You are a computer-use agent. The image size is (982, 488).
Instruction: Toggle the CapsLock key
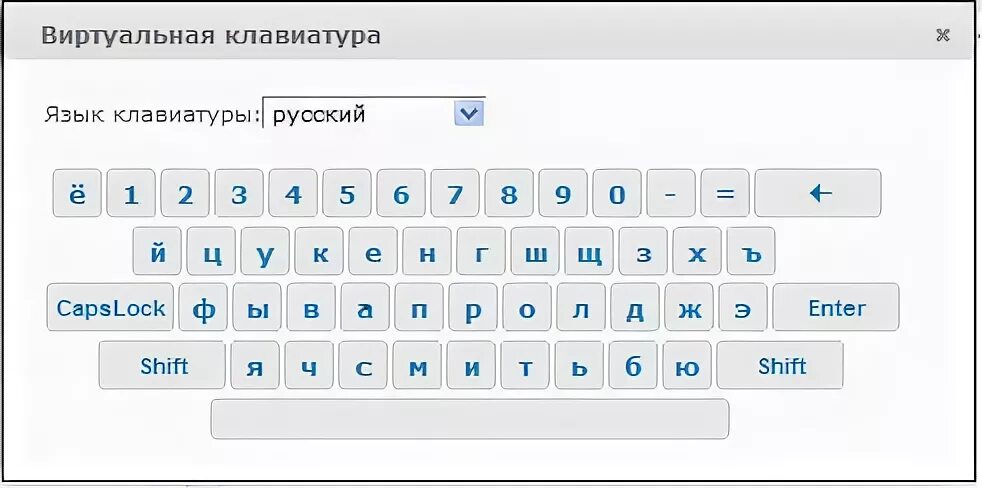pyautogui.click(x=111, y=307)
